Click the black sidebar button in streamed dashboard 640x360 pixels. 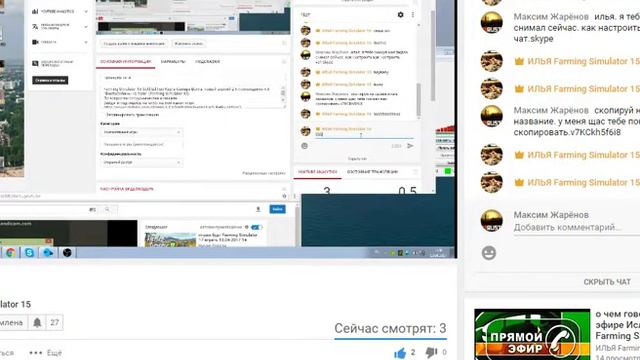tap(50, 80)
